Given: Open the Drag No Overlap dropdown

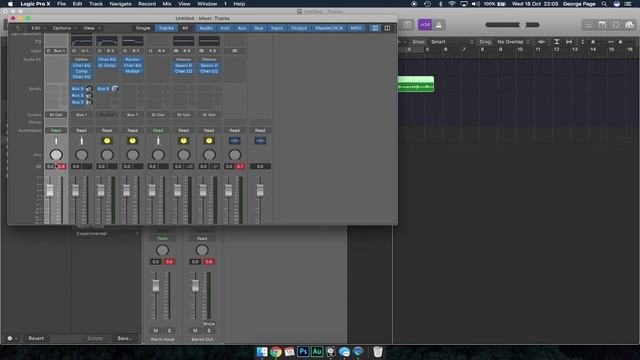Looking at the screenshot, I should coord(513,42).
